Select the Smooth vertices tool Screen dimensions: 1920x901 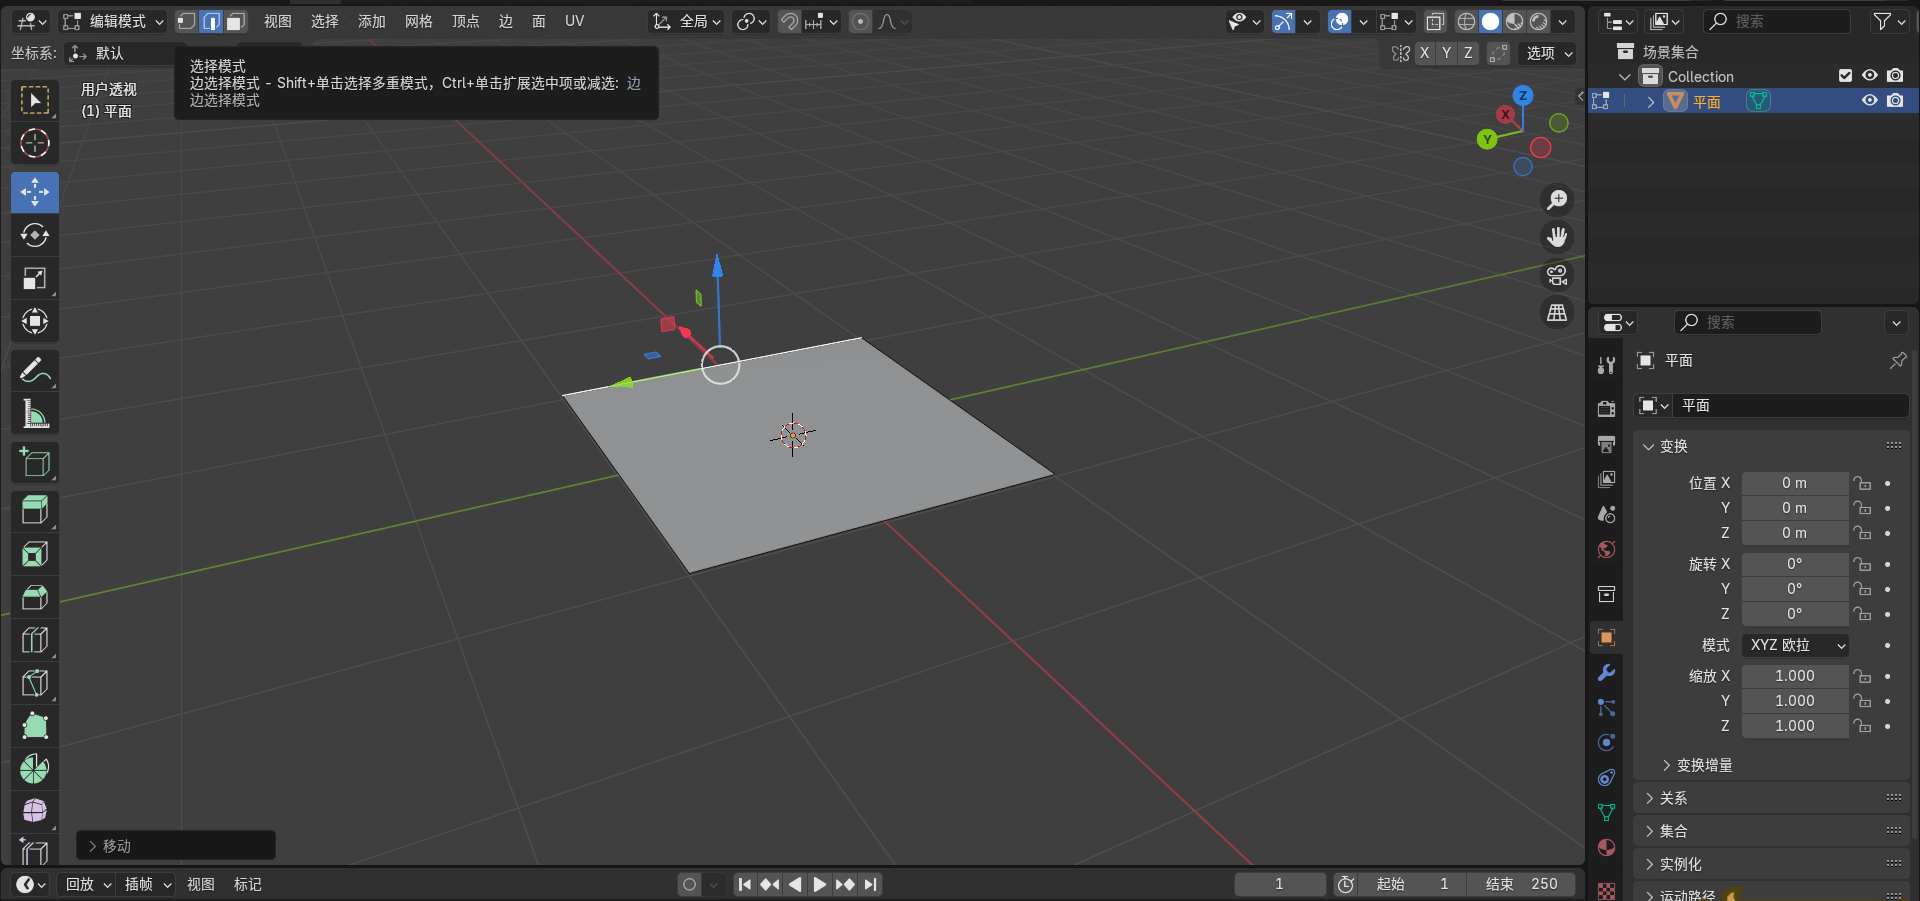(35, 811)
